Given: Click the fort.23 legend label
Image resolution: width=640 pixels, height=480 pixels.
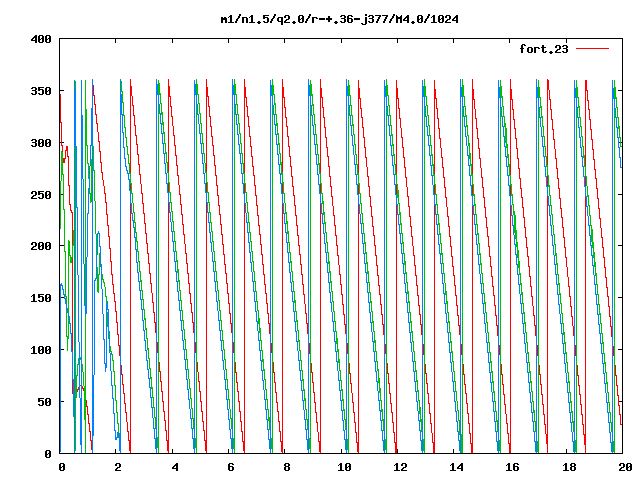Looking at the screenshot, I should 544,49.
